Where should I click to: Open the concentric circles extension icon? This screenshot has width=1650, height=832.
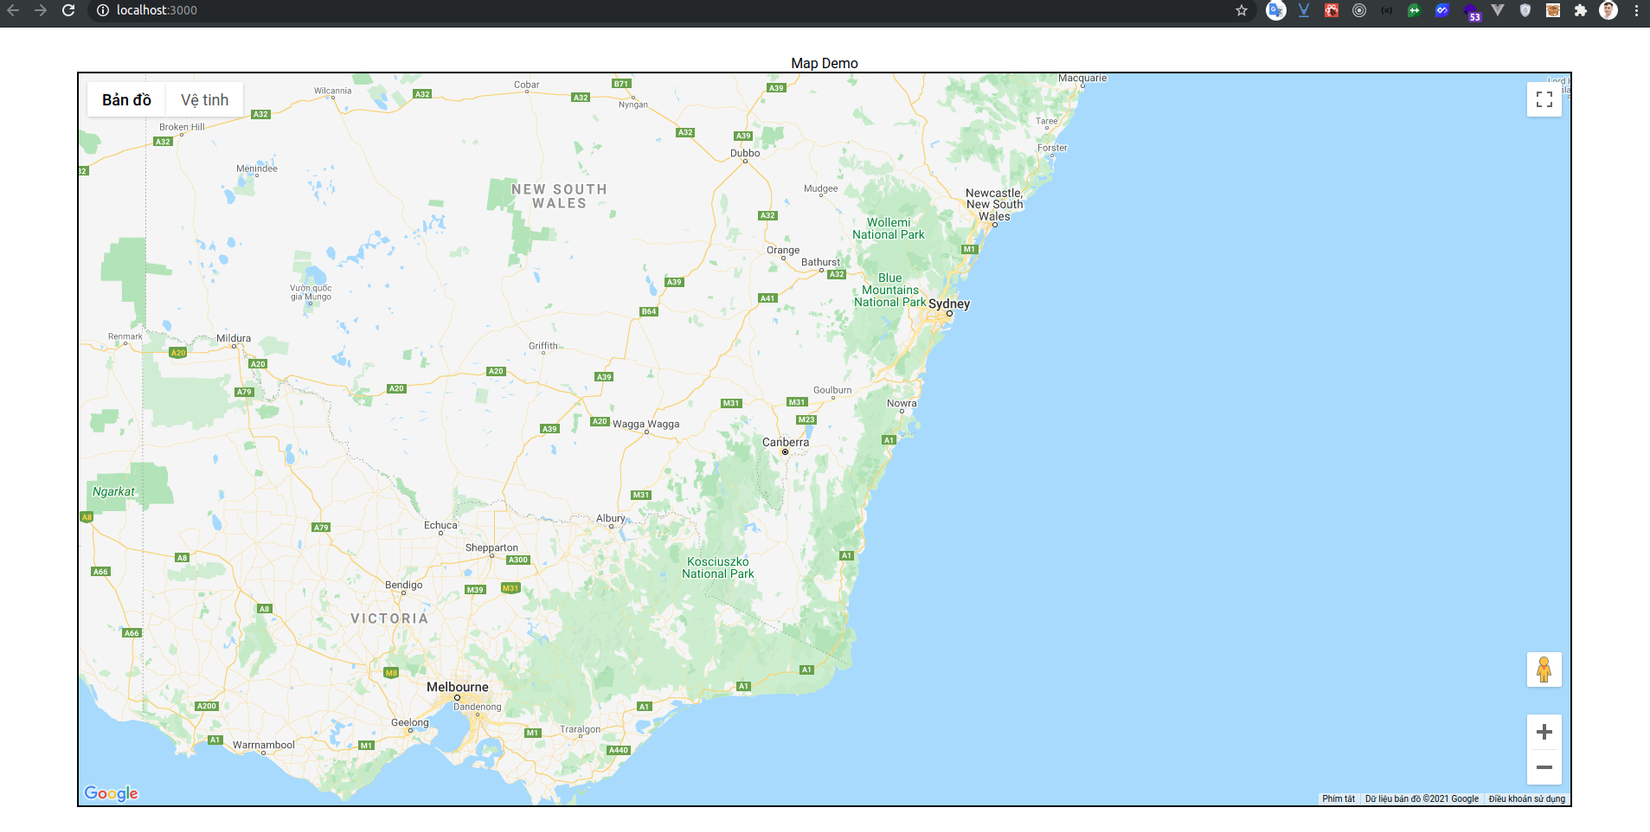pyautogui.click(x=1359, y=10)
